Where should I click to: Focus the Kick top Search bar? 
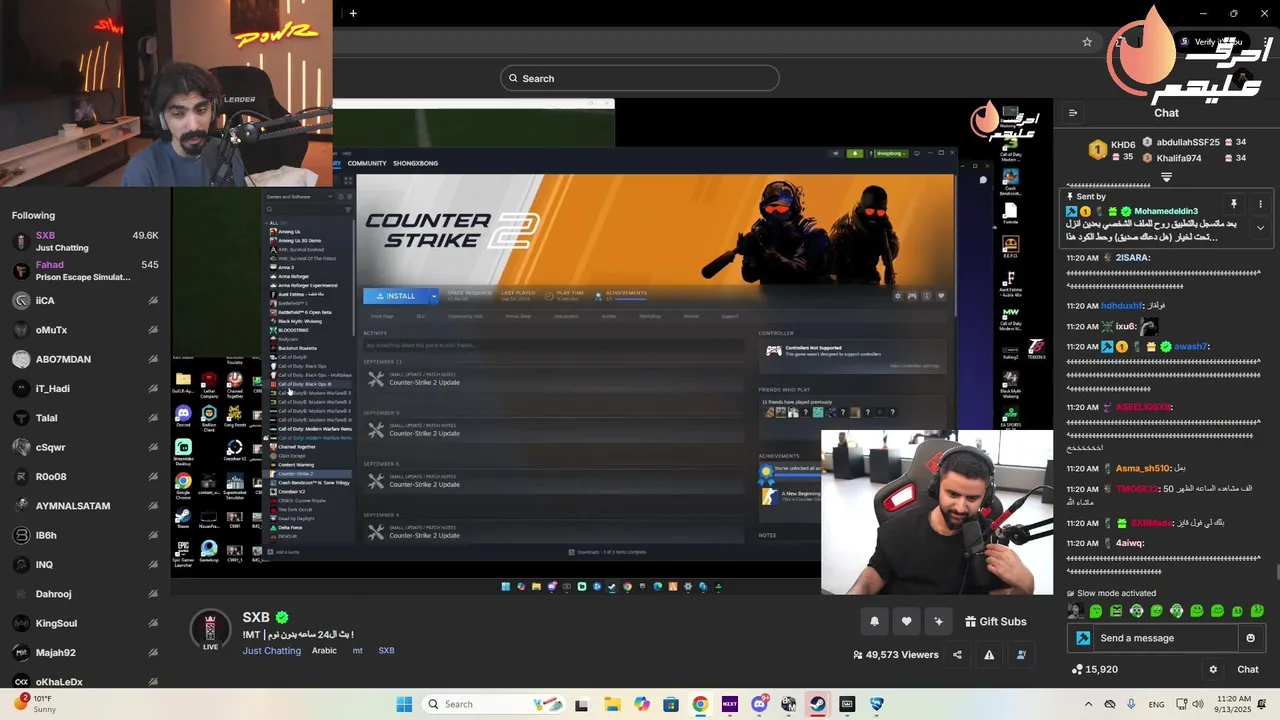coord(640,78)
